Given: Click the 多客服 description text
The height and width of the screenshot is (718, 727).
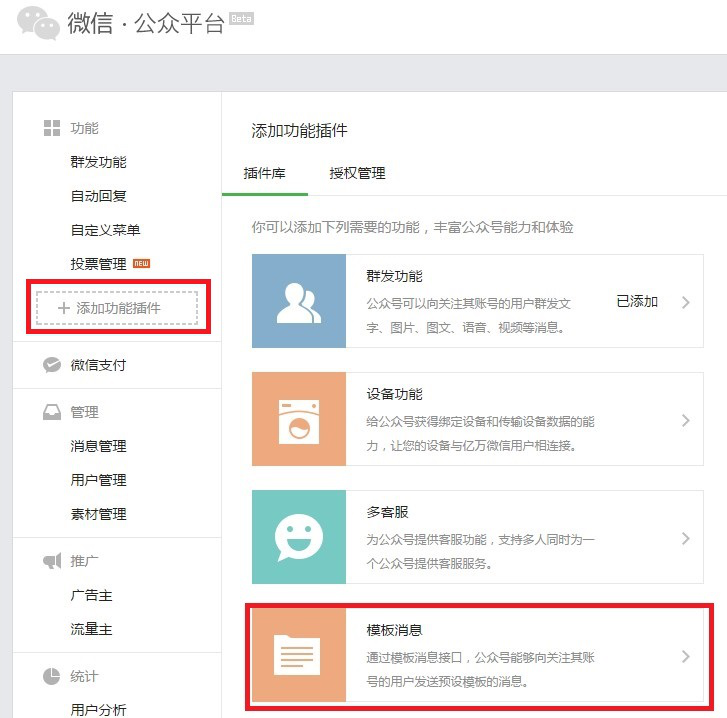Looking at the screenshot, I should 480,552.
